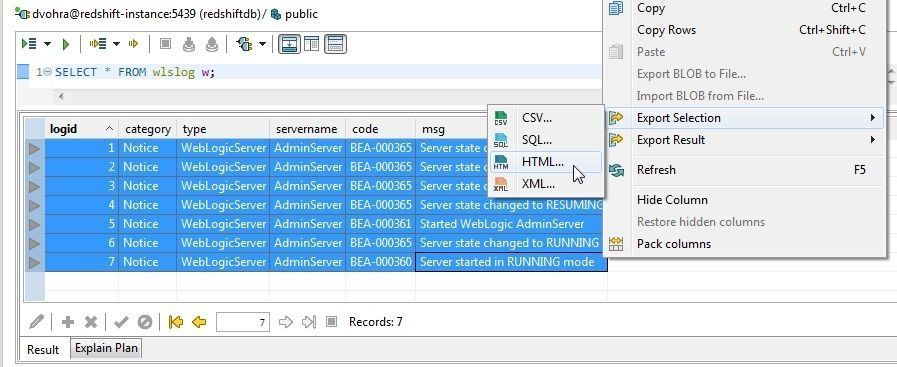Click the 'Started WebLogic AdminServer' cell
The image size is (897, 367).
(x=511, y=224)
